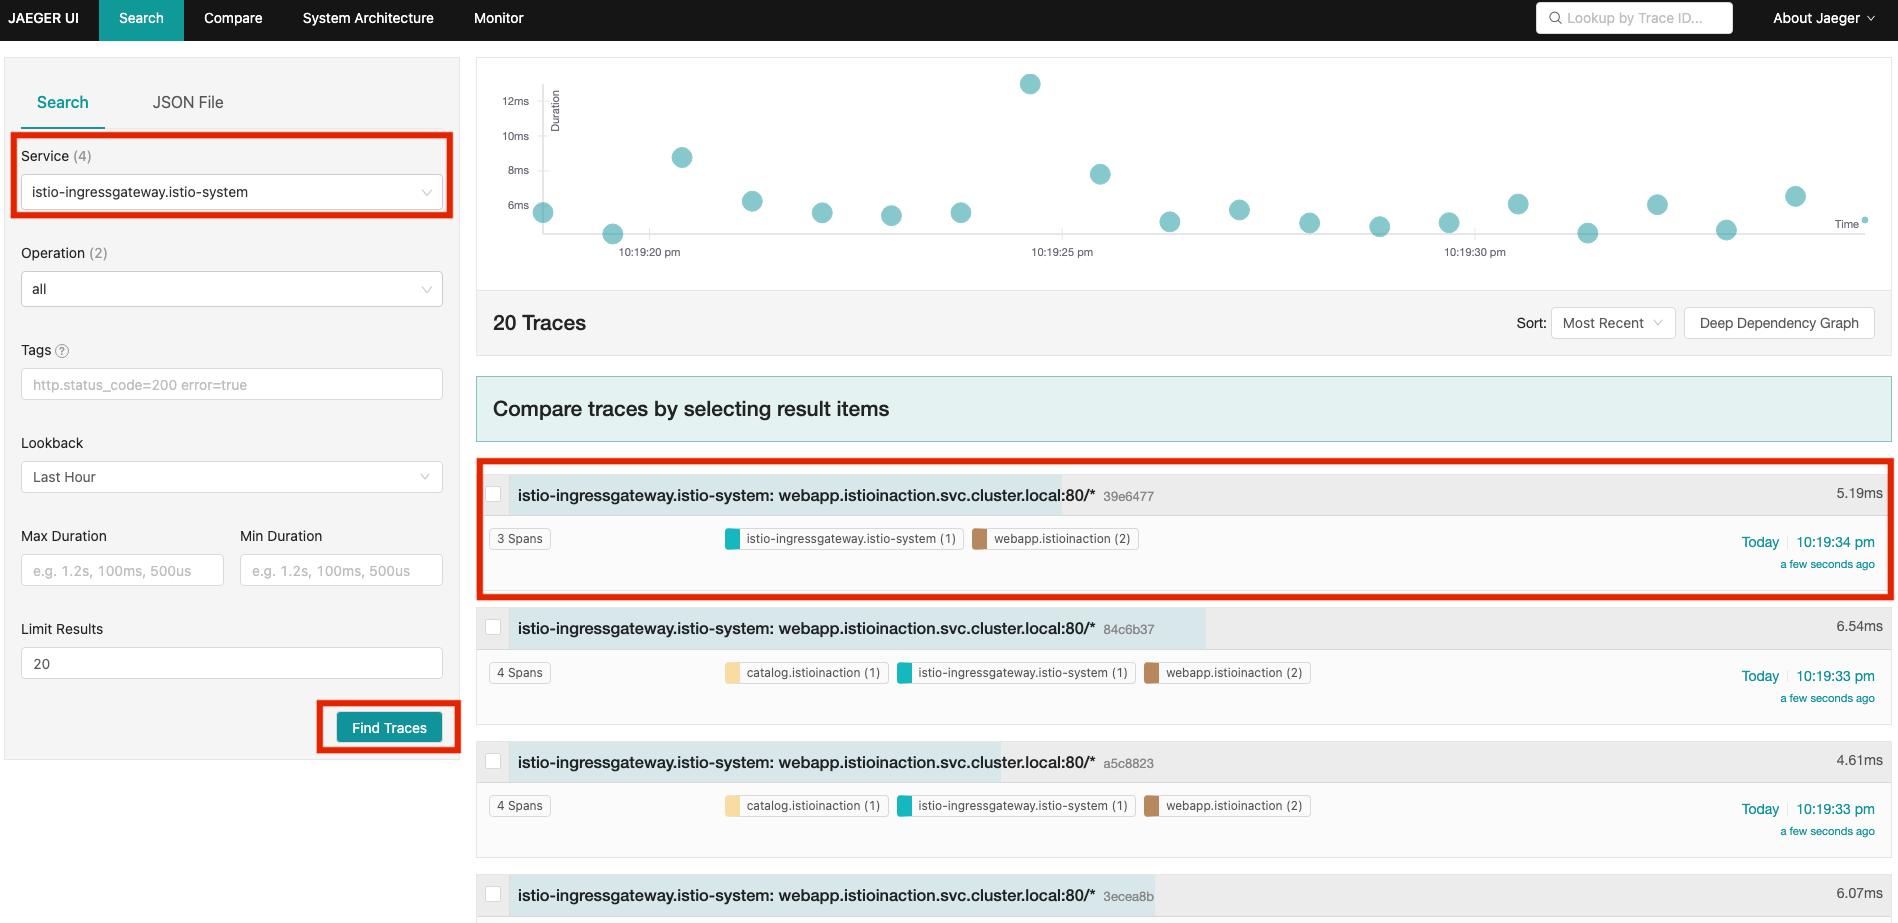Click the search magnifier in Lookup by Trace ID

[x=1555, y=18]
